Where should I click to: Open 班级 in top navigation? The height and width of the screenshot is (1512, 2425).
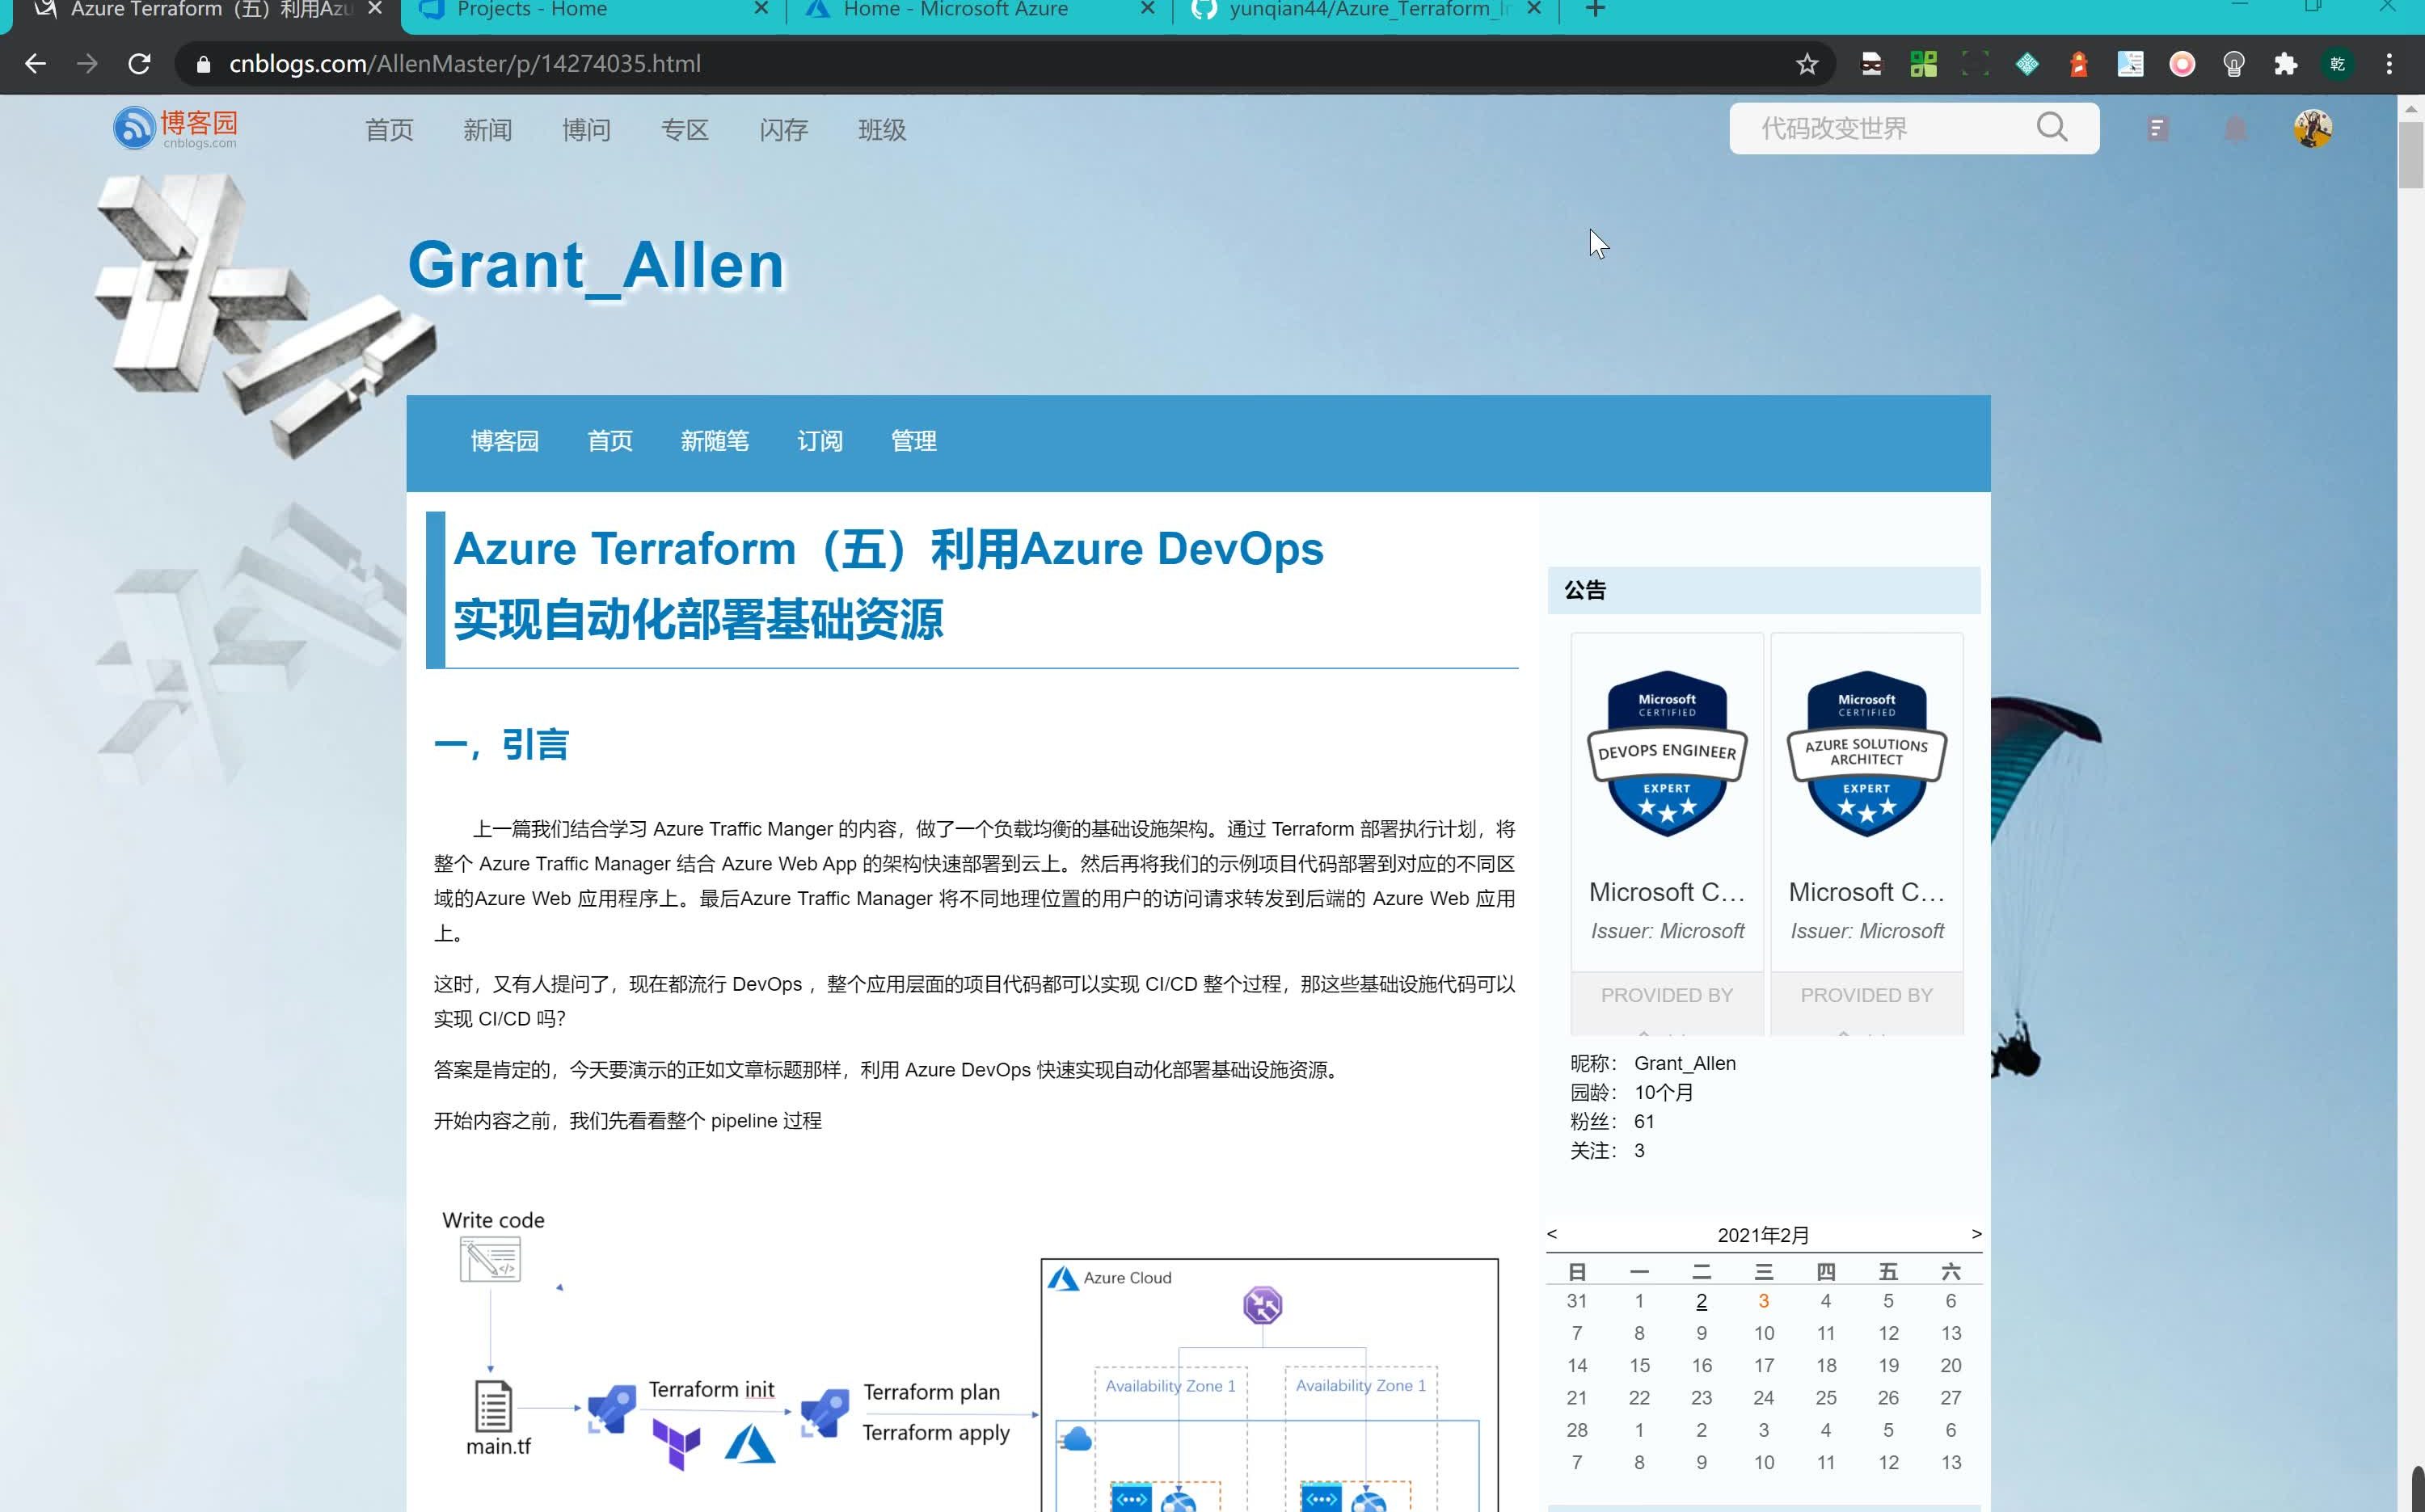(882, 130)
